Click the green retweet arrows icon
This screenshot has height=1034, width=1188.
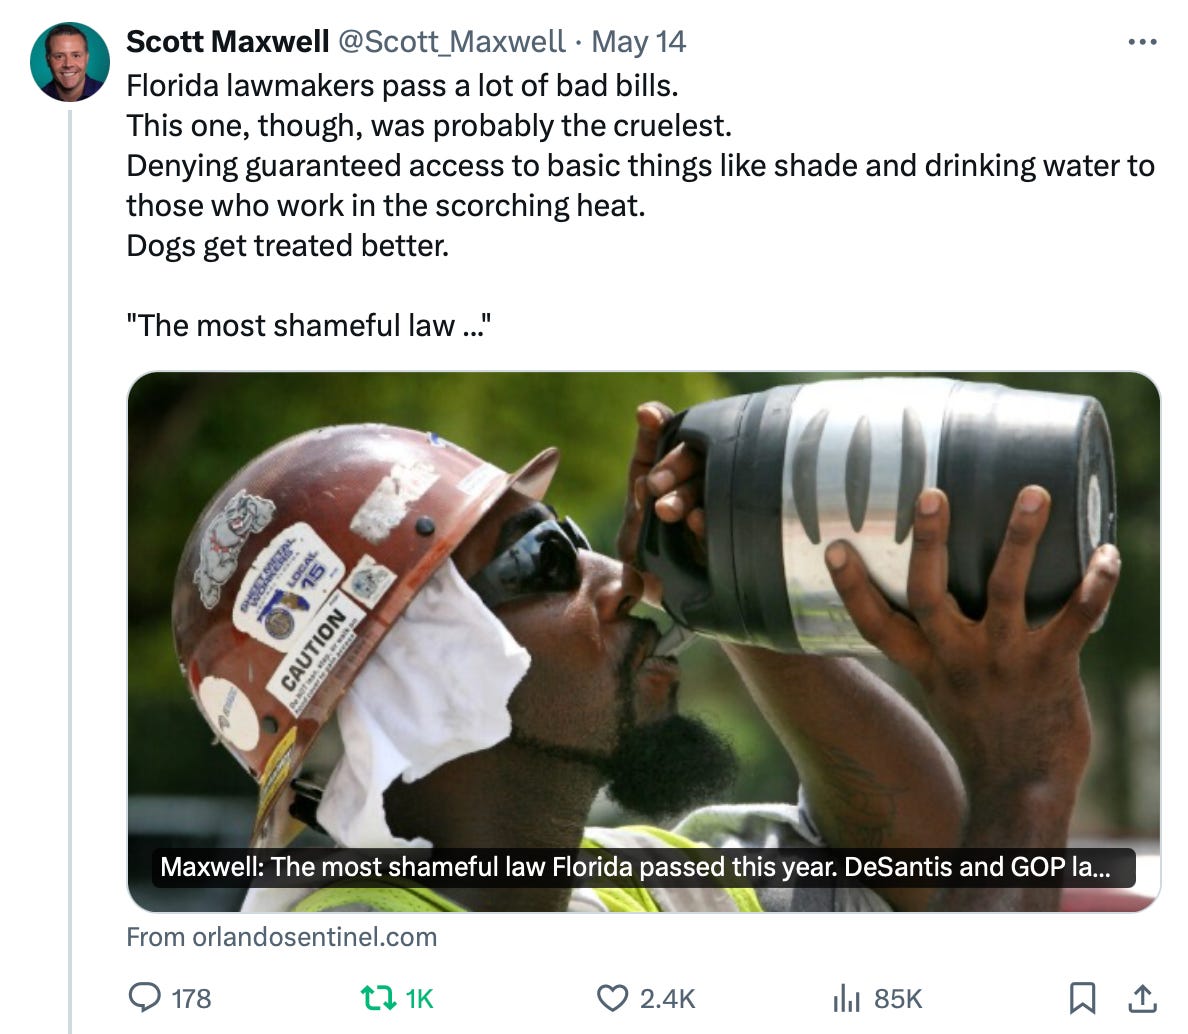click(378, 998)
